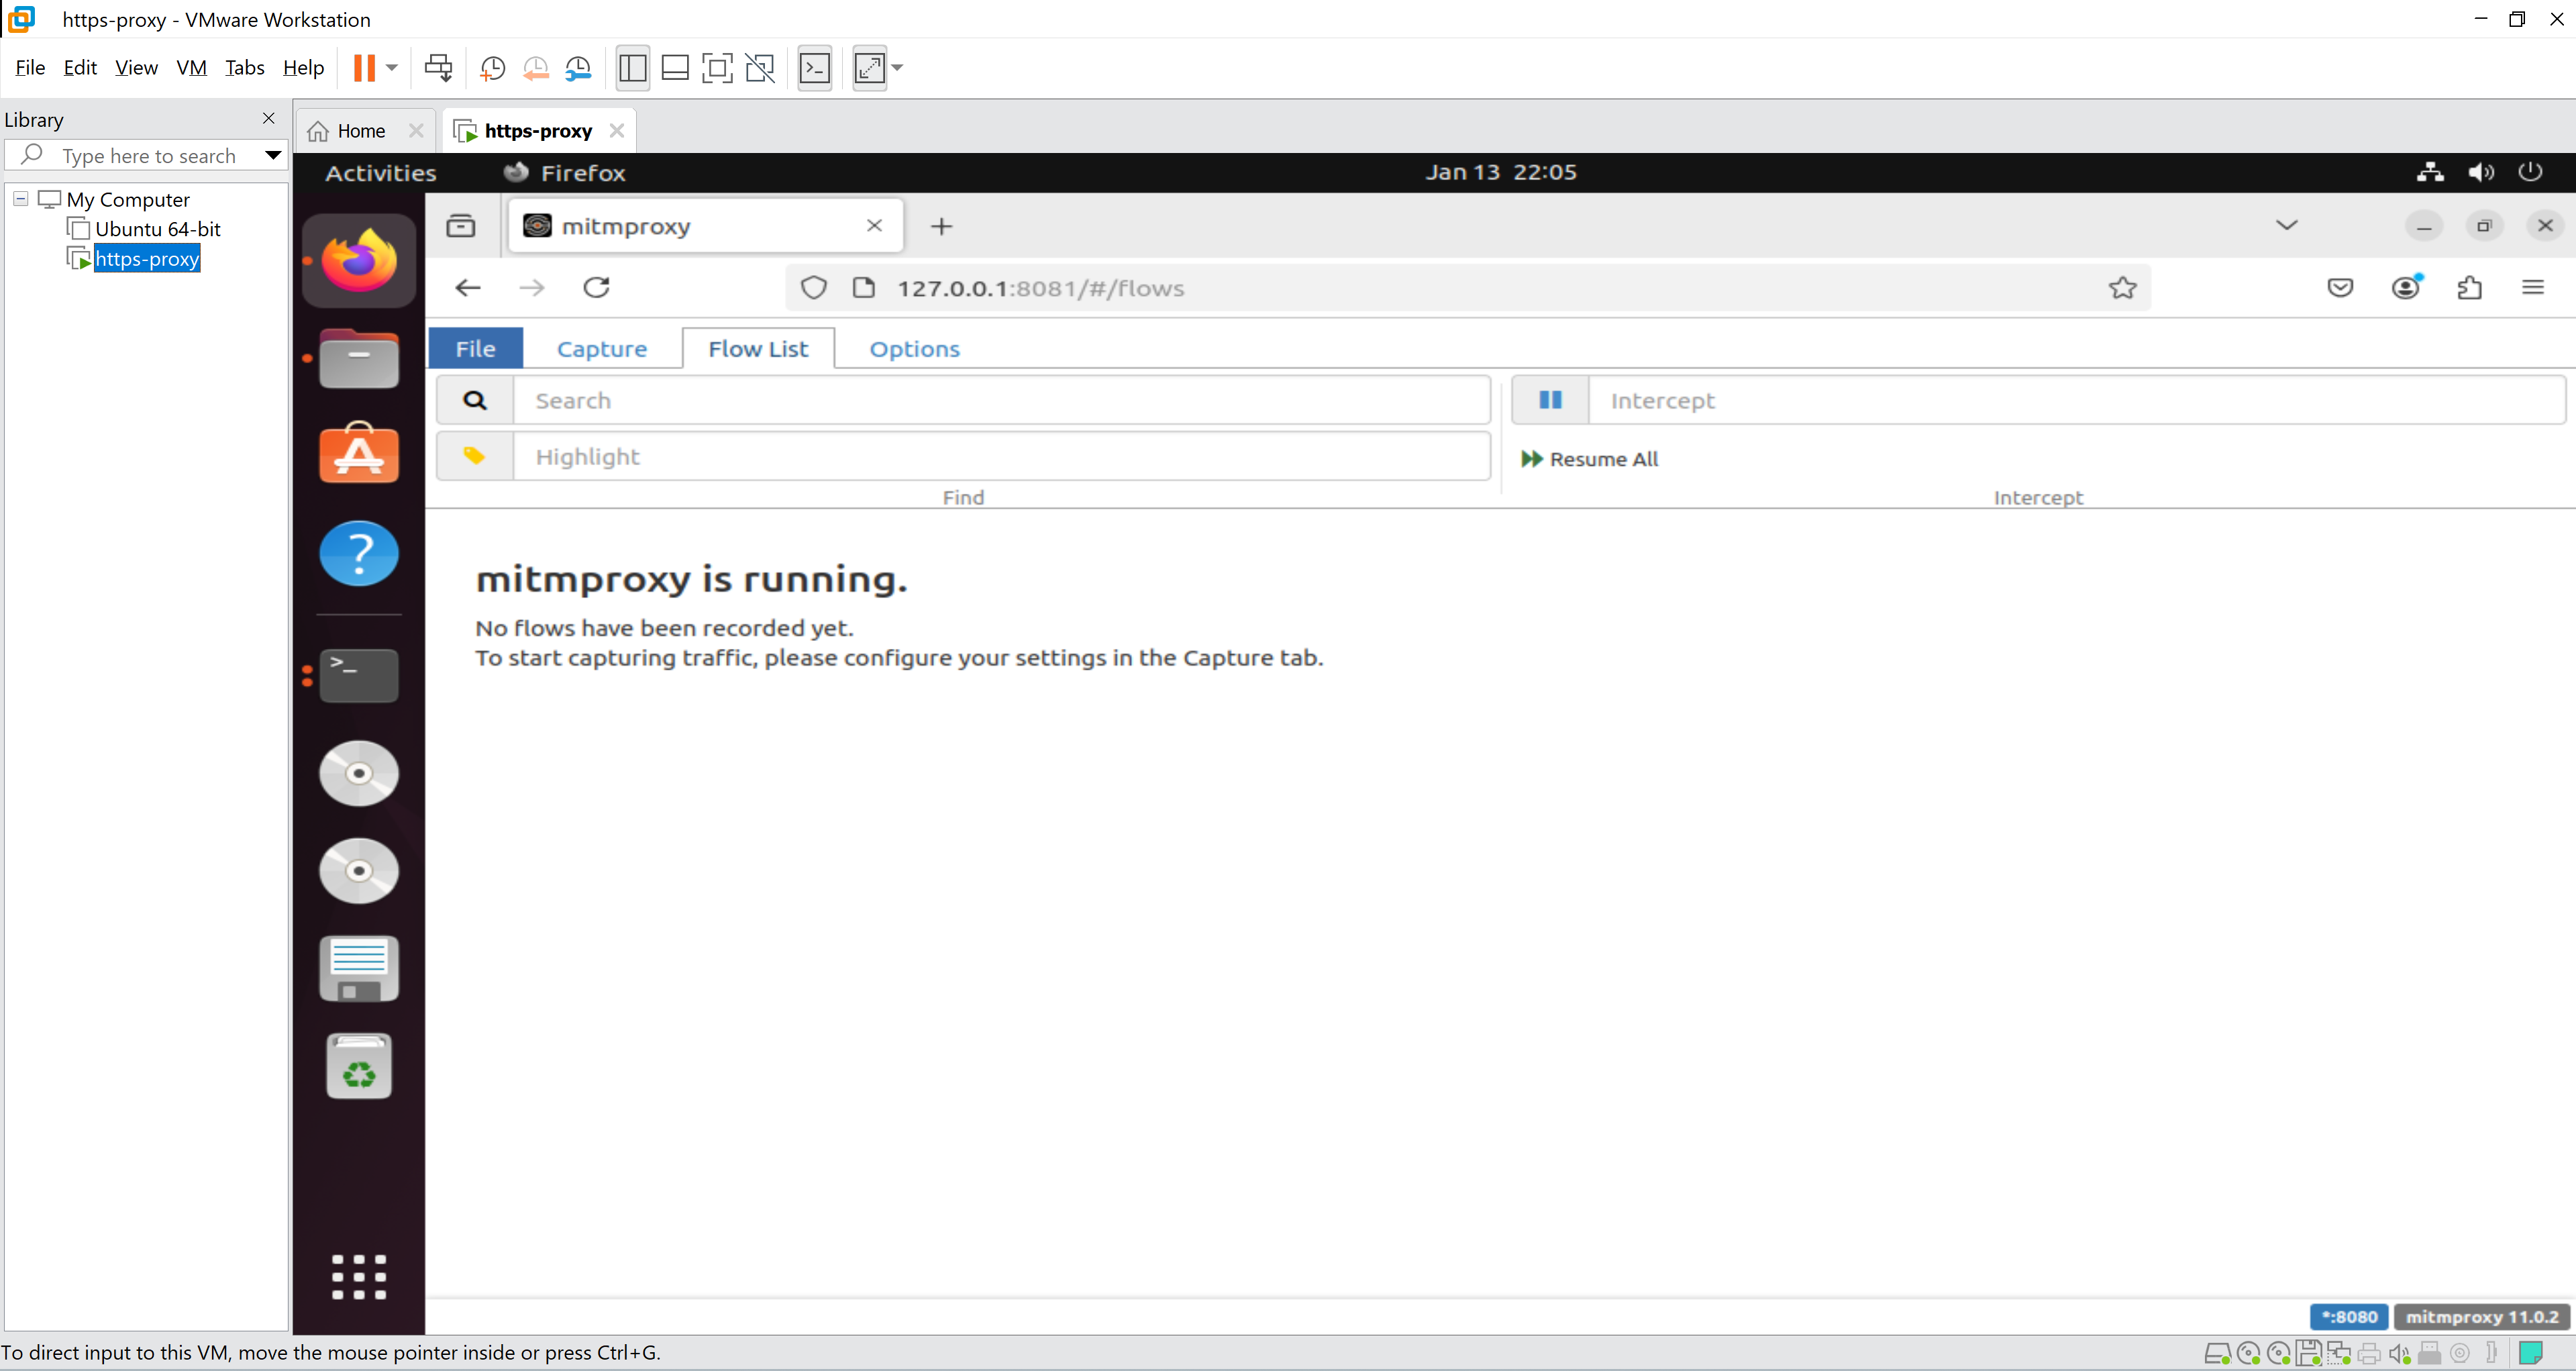Click send Ctrl+Alt+Del toolbar icon

click(438, 68)
